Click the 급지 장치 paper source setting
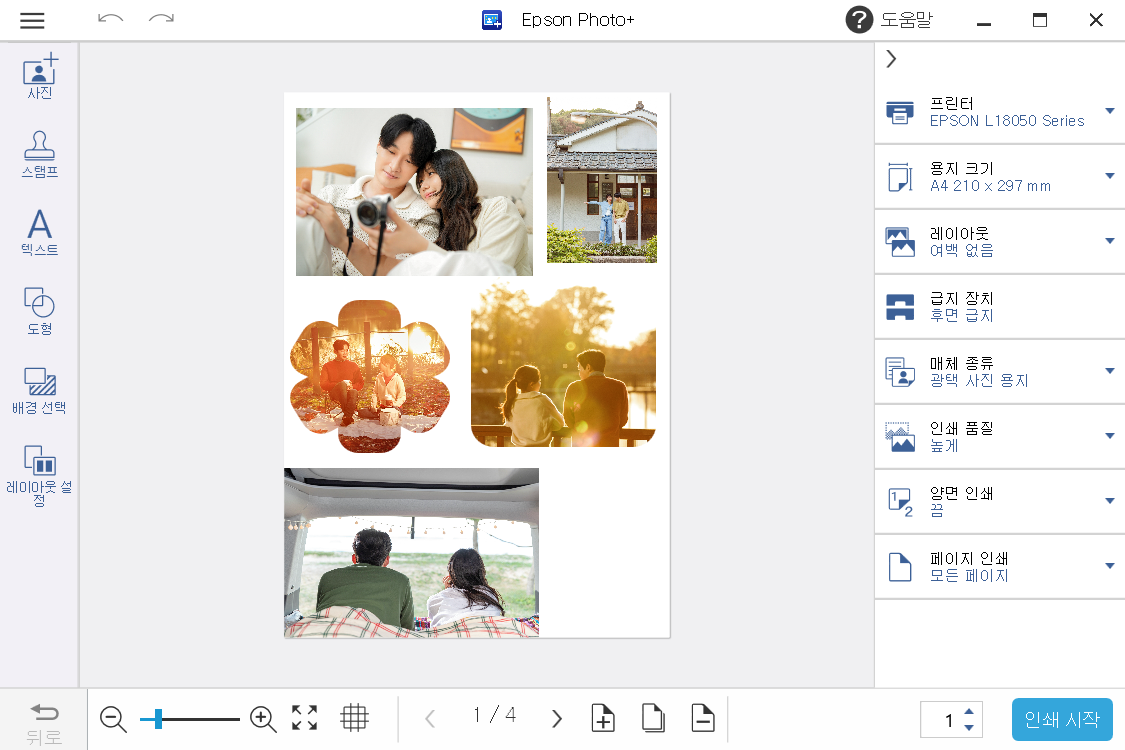The image size is (1125, 750). (x=1000, y=307)
